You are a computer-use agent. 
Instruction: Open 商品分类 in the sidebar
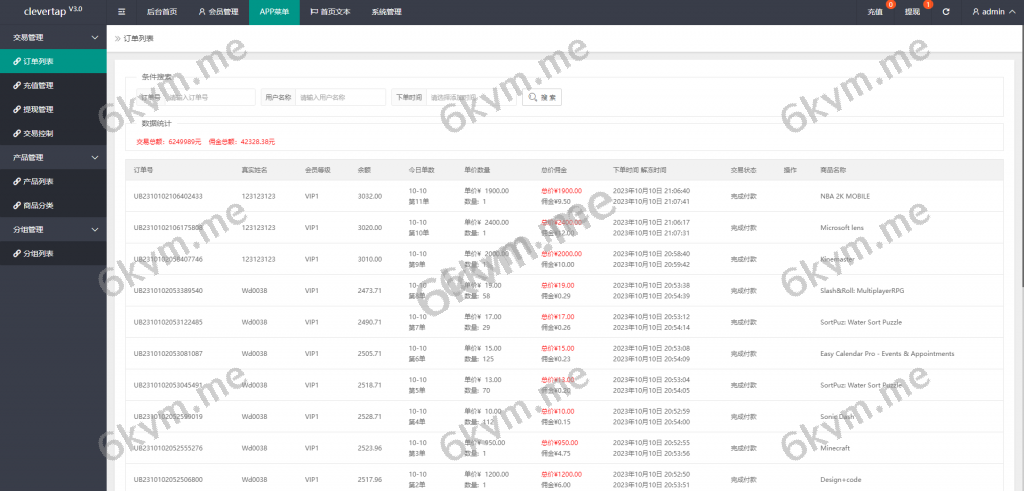click(38, 205)
